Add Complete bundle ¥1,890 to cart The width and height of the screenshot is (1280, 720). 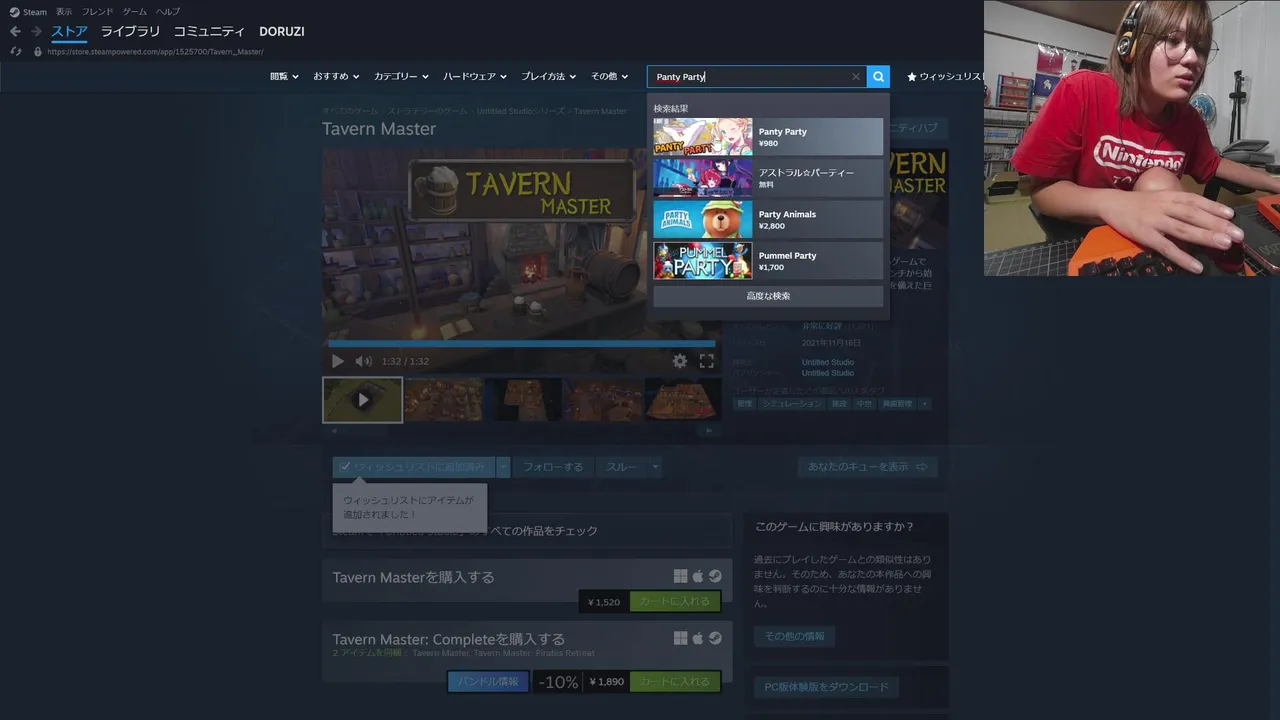[675, 681]
